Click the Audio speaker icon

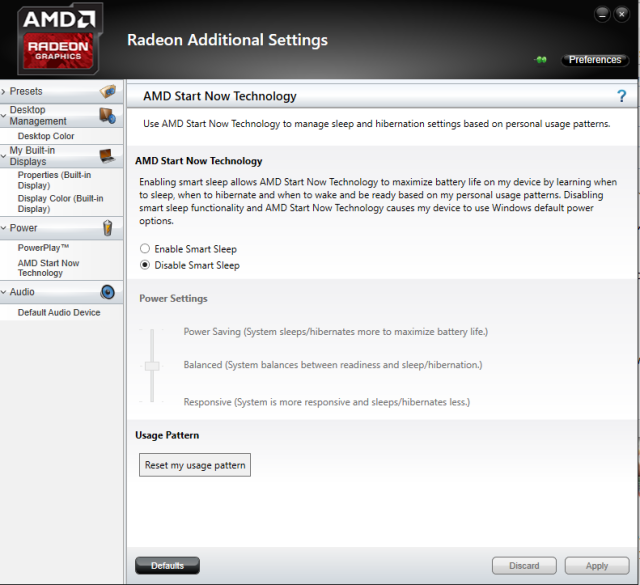(x=108, y=292)
